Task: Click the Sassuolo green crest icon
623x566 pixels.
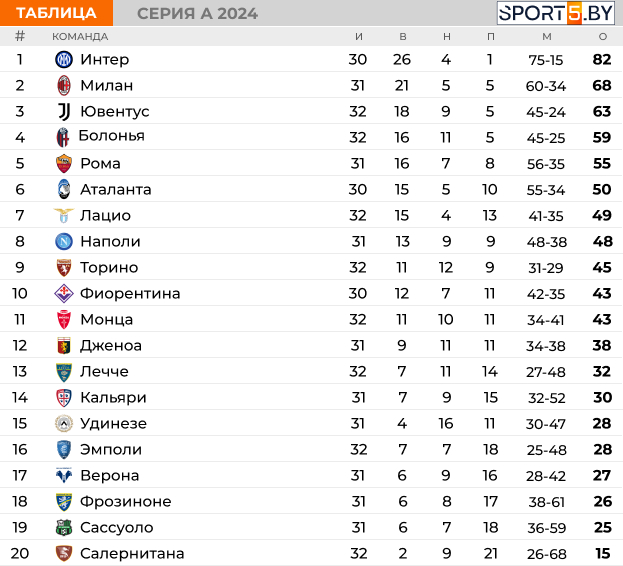Action: click(64, 527)
